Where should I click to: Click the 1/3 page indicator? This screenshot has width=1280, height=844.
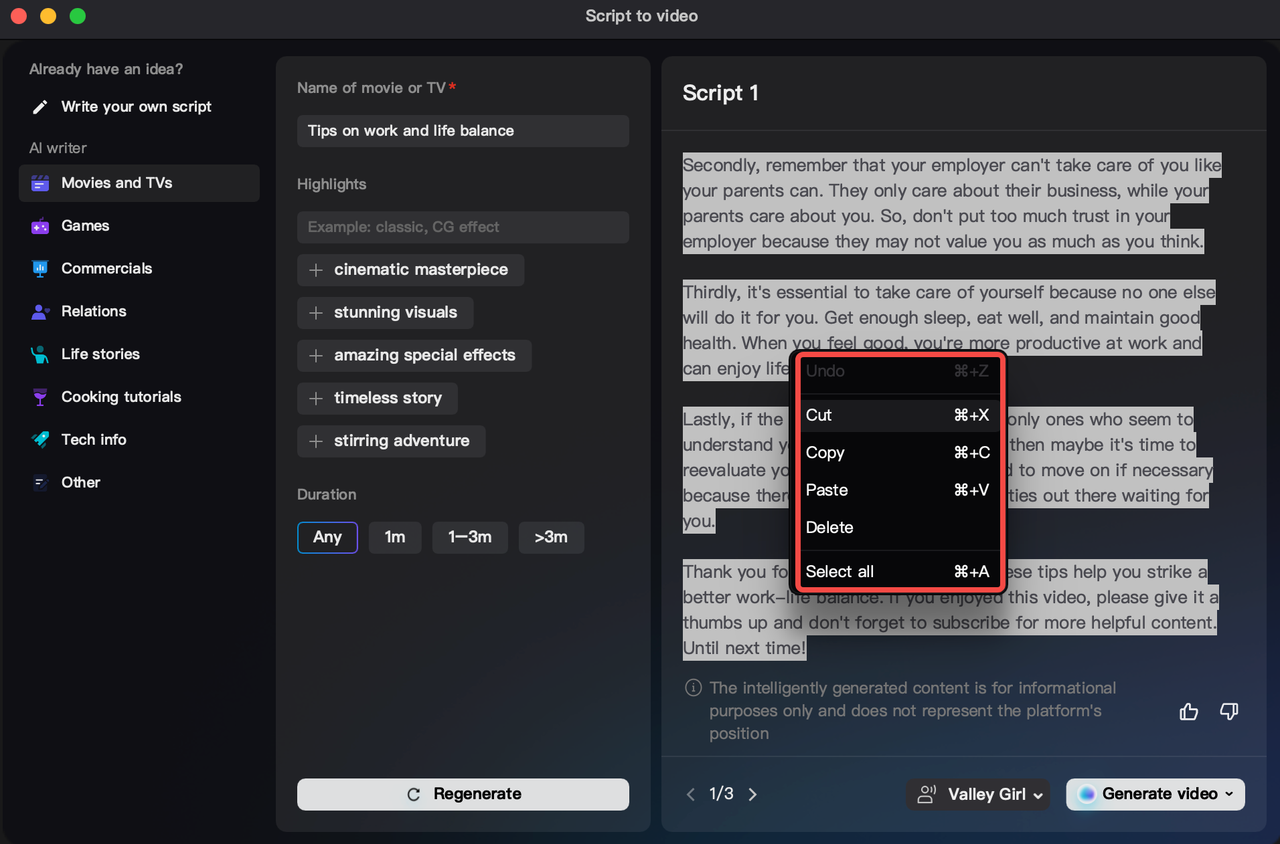721,794
